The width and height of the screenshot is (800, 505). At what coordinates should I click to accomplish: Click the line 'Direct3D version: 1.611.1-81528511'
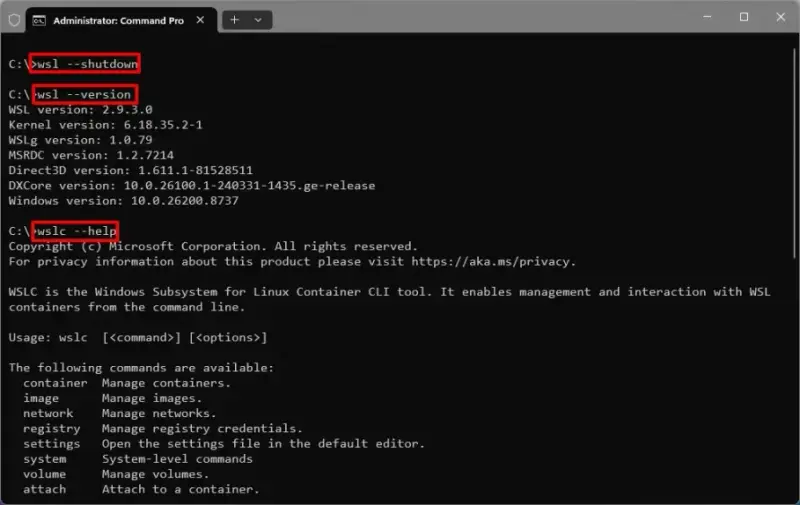[x=131, y=170]
